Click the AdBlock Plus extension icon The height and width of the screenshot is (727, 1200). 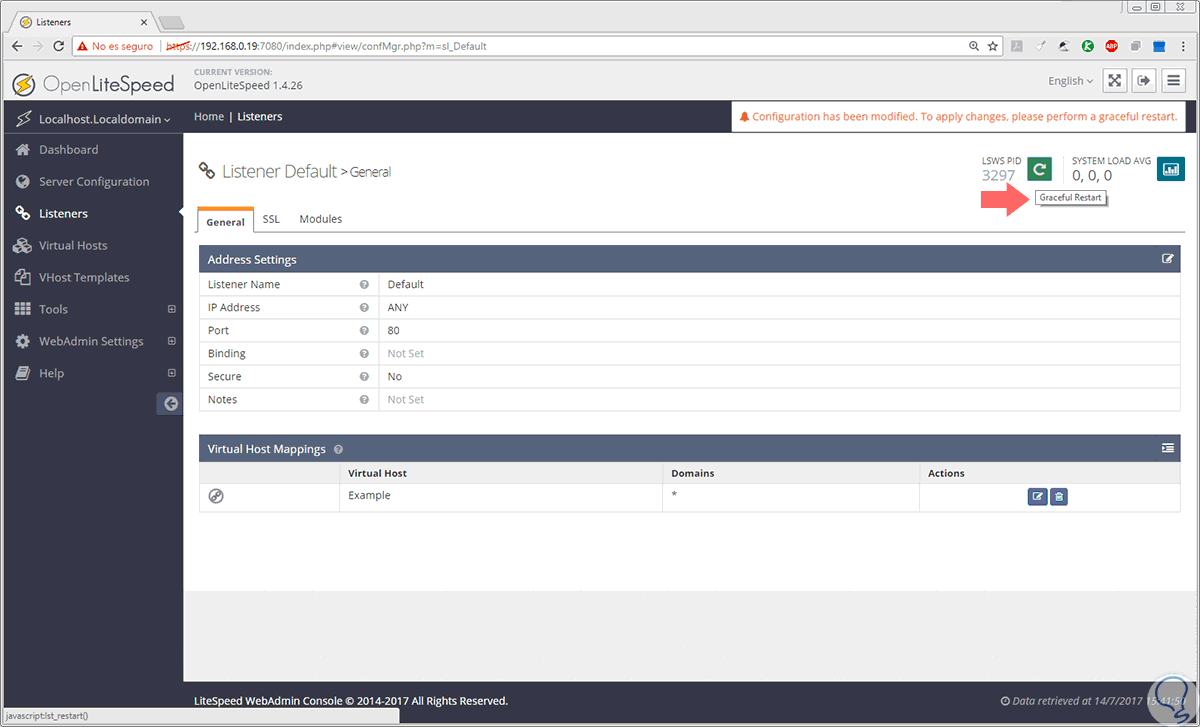tap(1111, 46)
